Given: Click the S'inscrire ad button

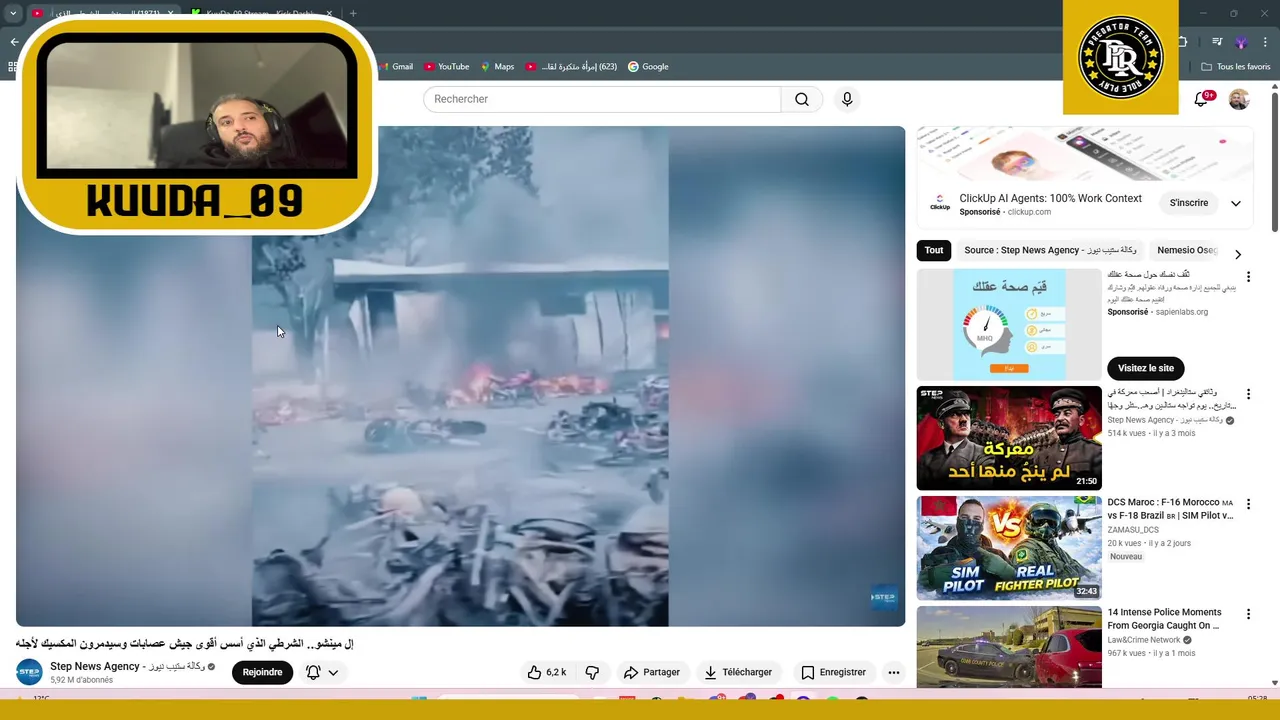Looking at the screenshot, I should click(1189, 203).
